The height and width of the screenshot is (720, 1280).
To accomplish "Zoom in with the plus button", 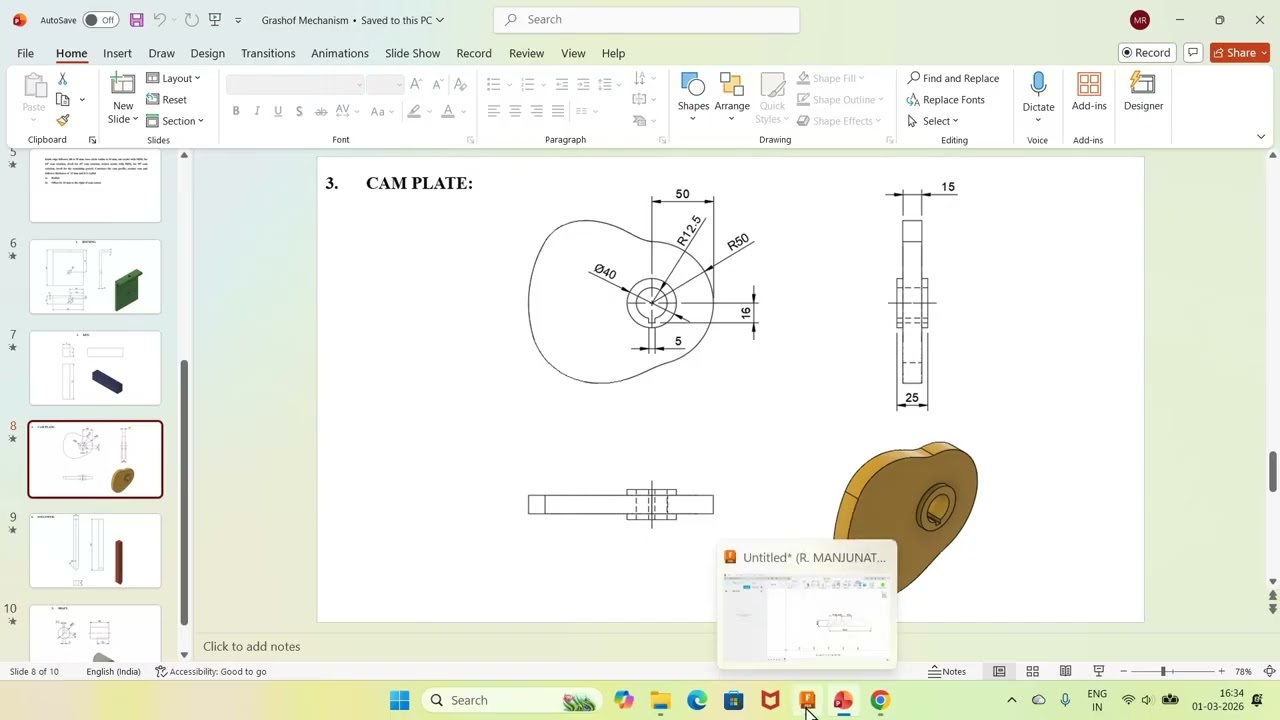I will click(1221, 671).
